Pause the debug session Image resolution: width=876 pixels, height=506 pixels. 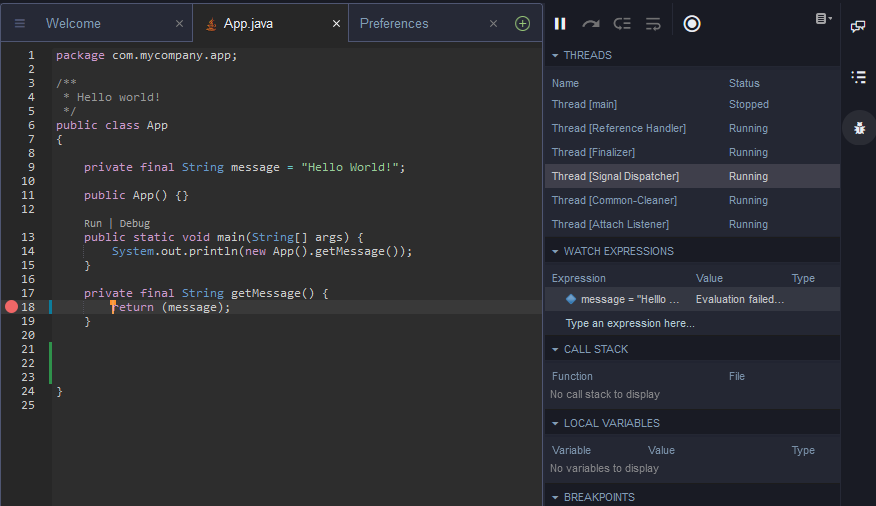pyautogui.click(x=560, y=23)
